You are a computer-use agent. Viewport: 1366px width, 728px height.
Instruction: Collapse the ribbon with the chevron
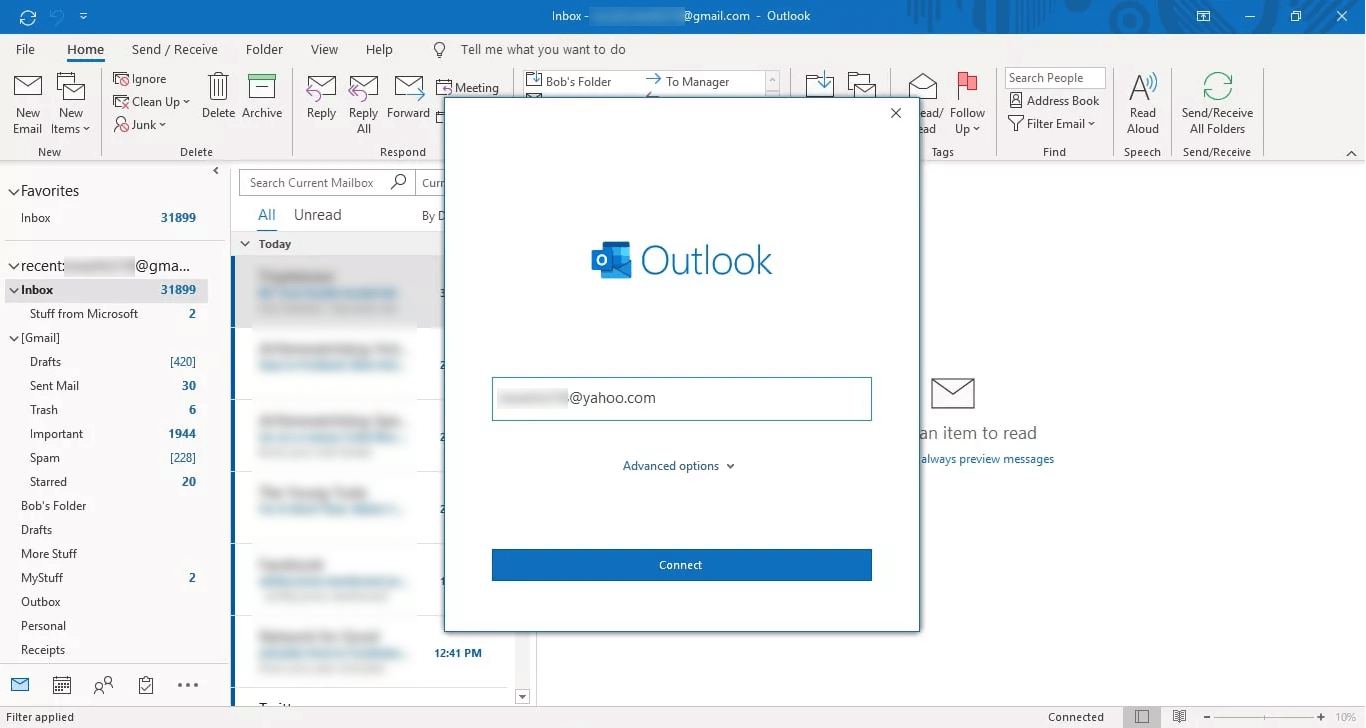click(x=1352, y=154)
